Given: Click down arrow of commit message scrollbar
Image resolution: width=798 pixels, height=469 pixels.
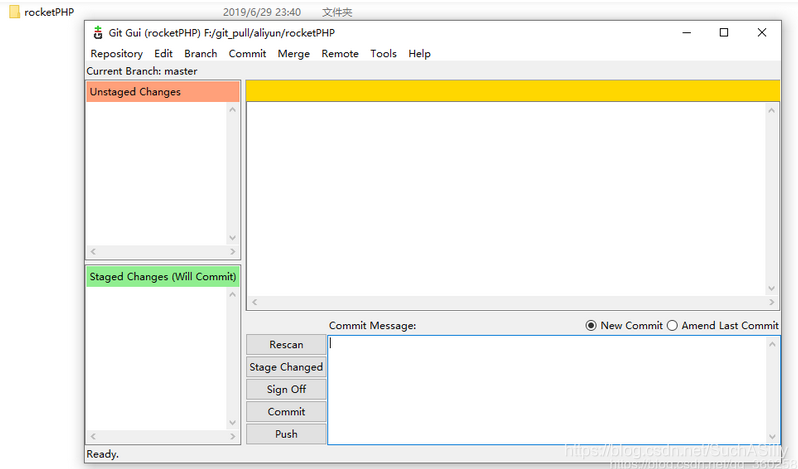Looking at the screenshot, I should point(772,437).
